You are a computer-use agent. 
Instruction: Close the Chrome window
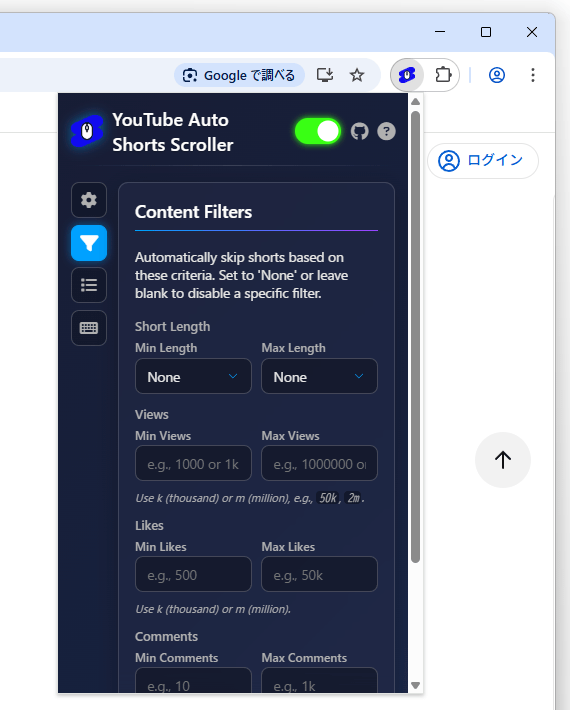[x=532, y=32]
